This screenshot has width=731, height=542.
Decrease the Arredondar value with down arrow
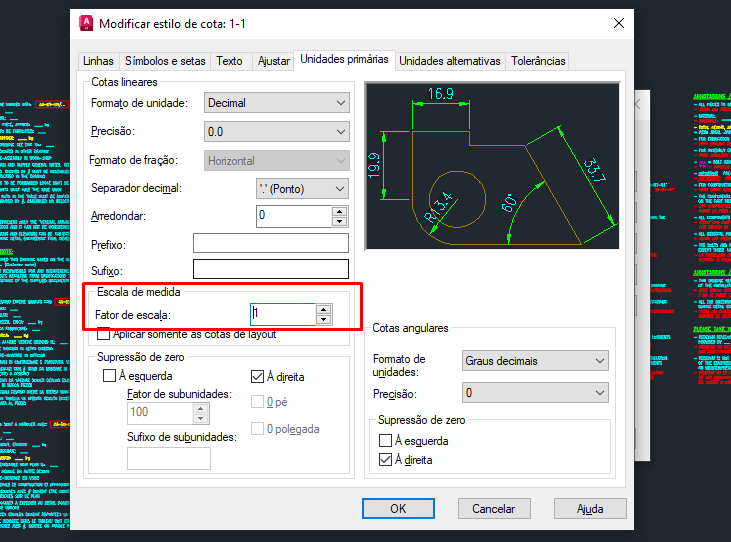(339, 220)
